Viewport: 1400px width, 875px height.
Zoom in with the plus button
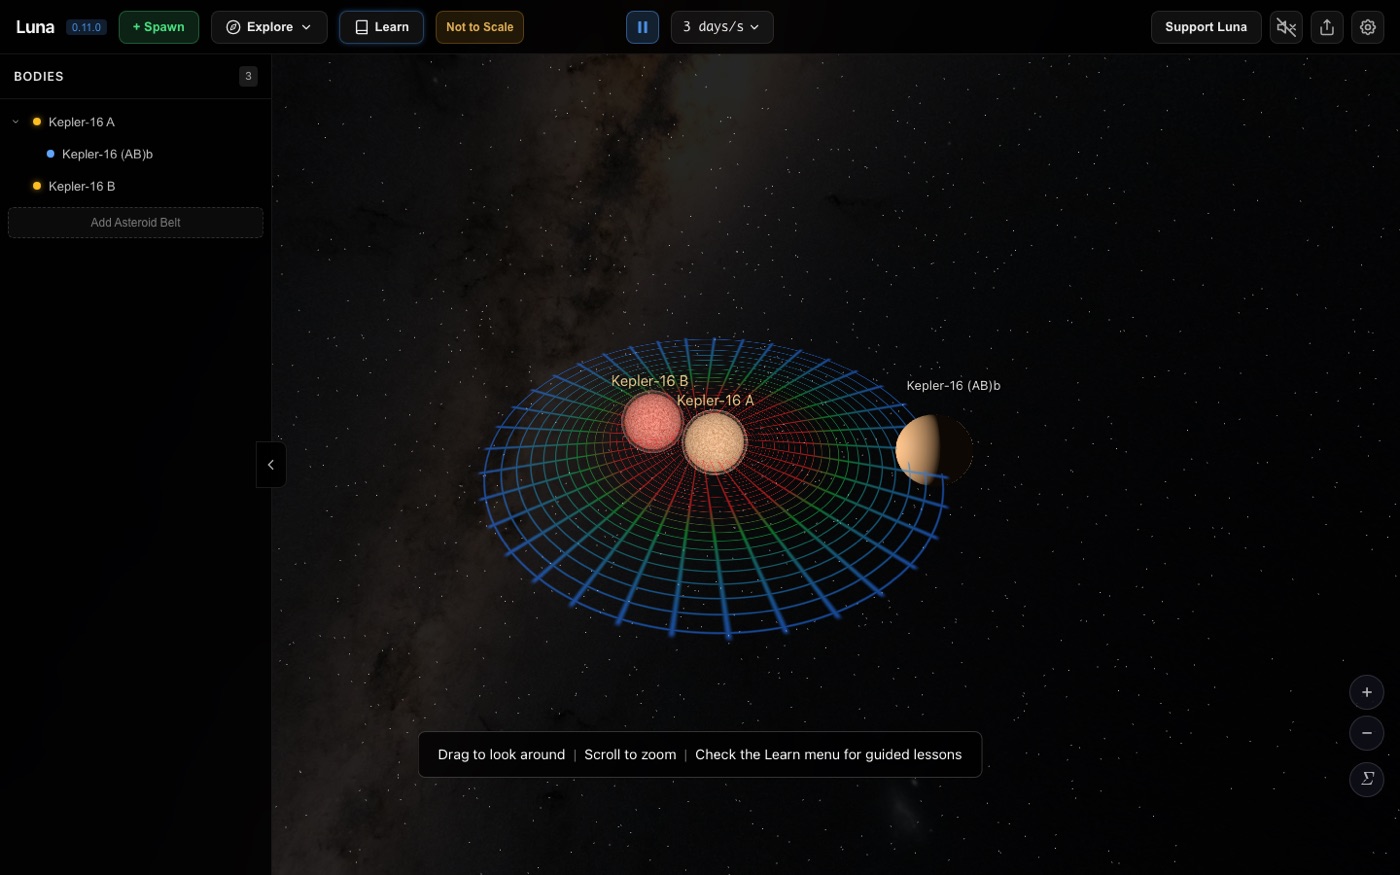[x=1367, y=692]
